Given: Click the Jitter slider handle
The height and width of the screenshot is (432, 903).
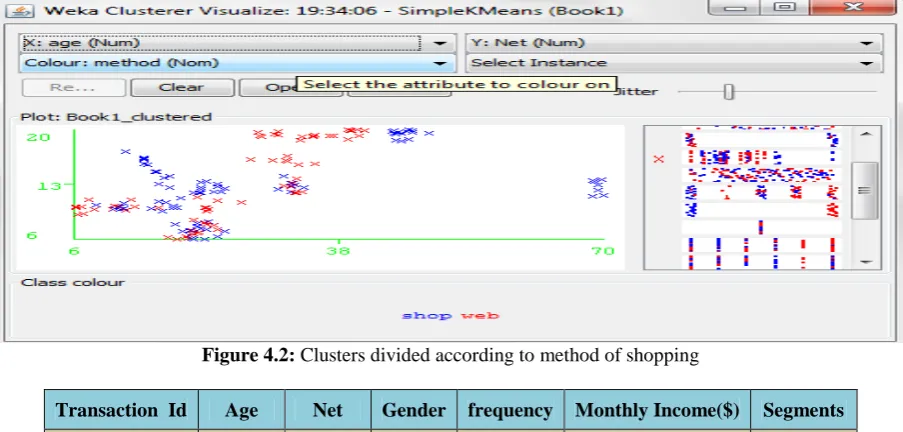Looking at the screenshot, I should 729,92.
